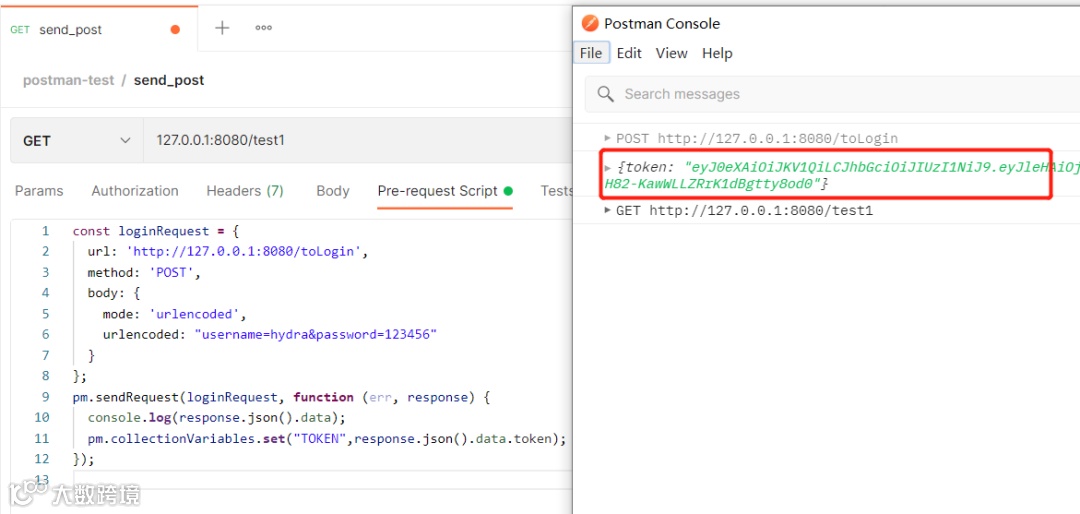
Task: Open the Help menu in Postman Console
Action: coord(717,53)
